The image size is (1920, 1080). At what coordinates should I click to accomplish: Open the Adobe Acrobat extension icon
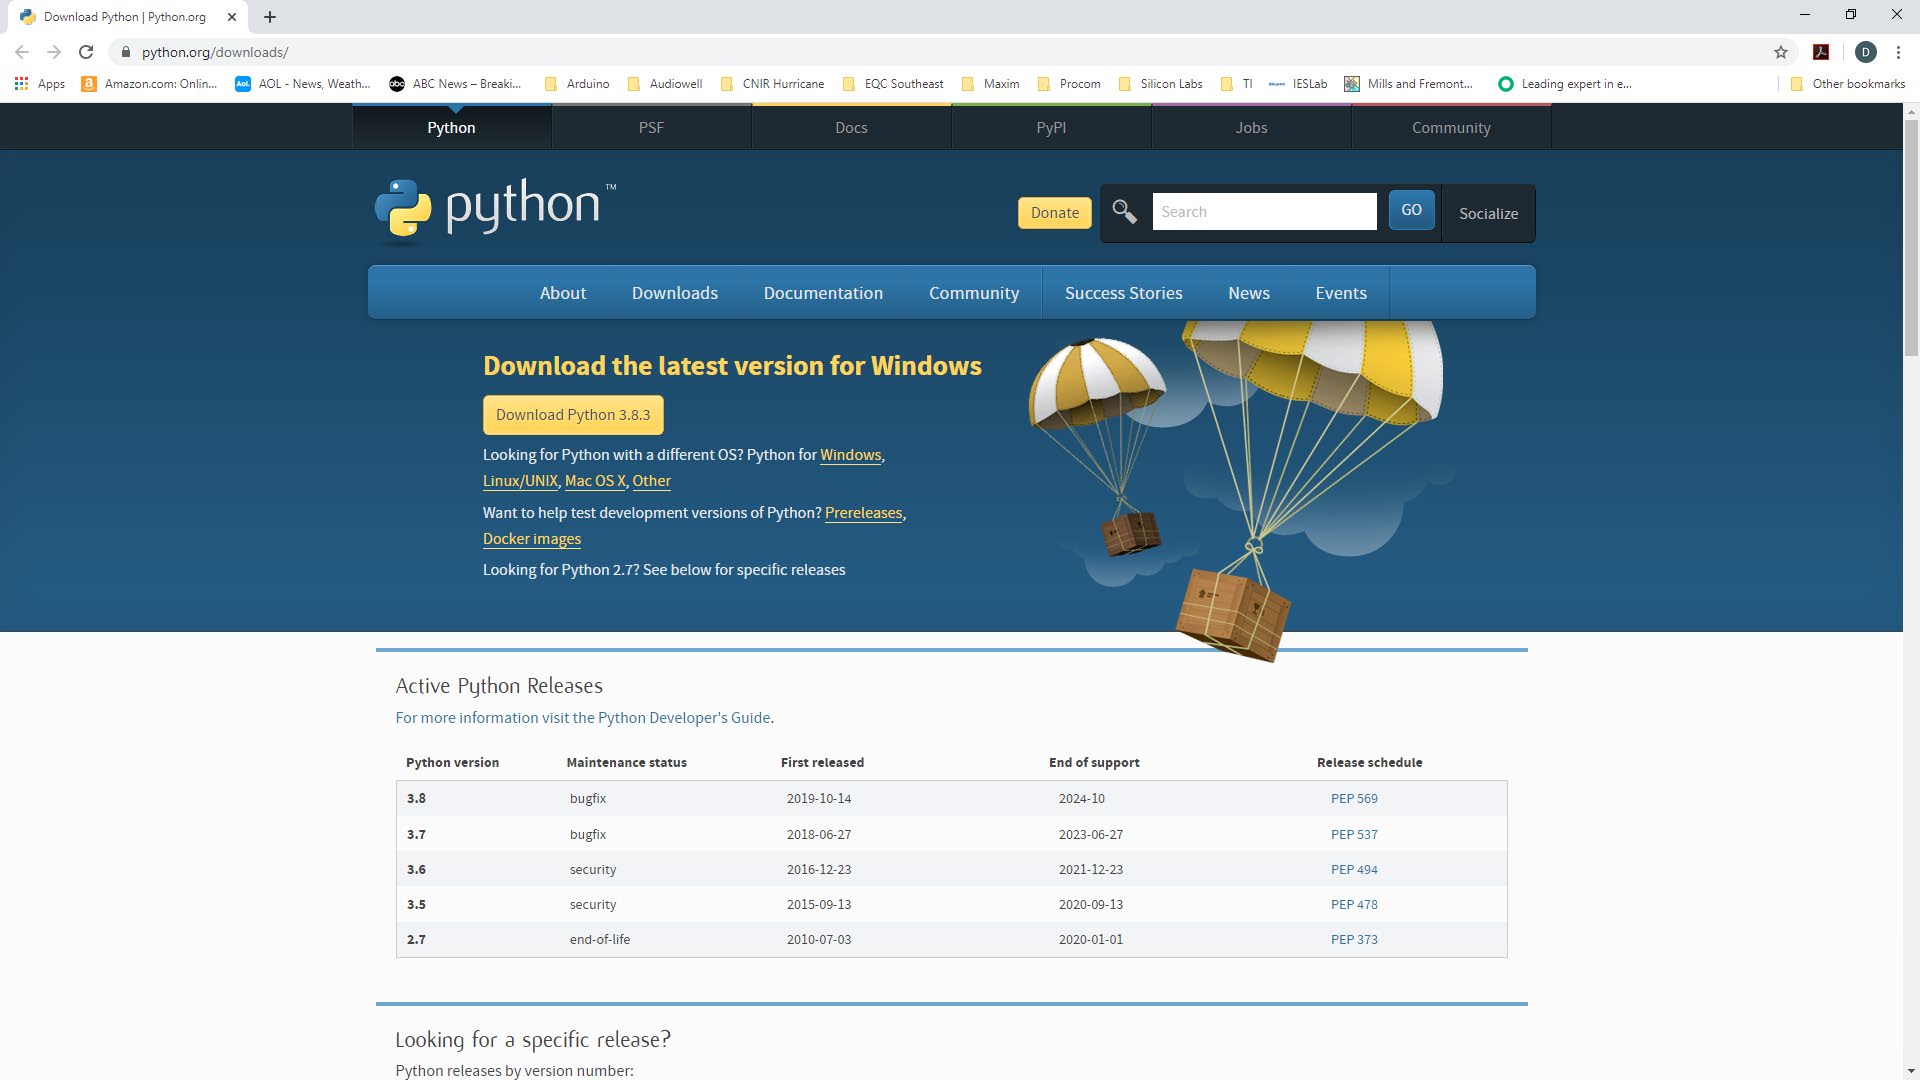pos(1821,52)
